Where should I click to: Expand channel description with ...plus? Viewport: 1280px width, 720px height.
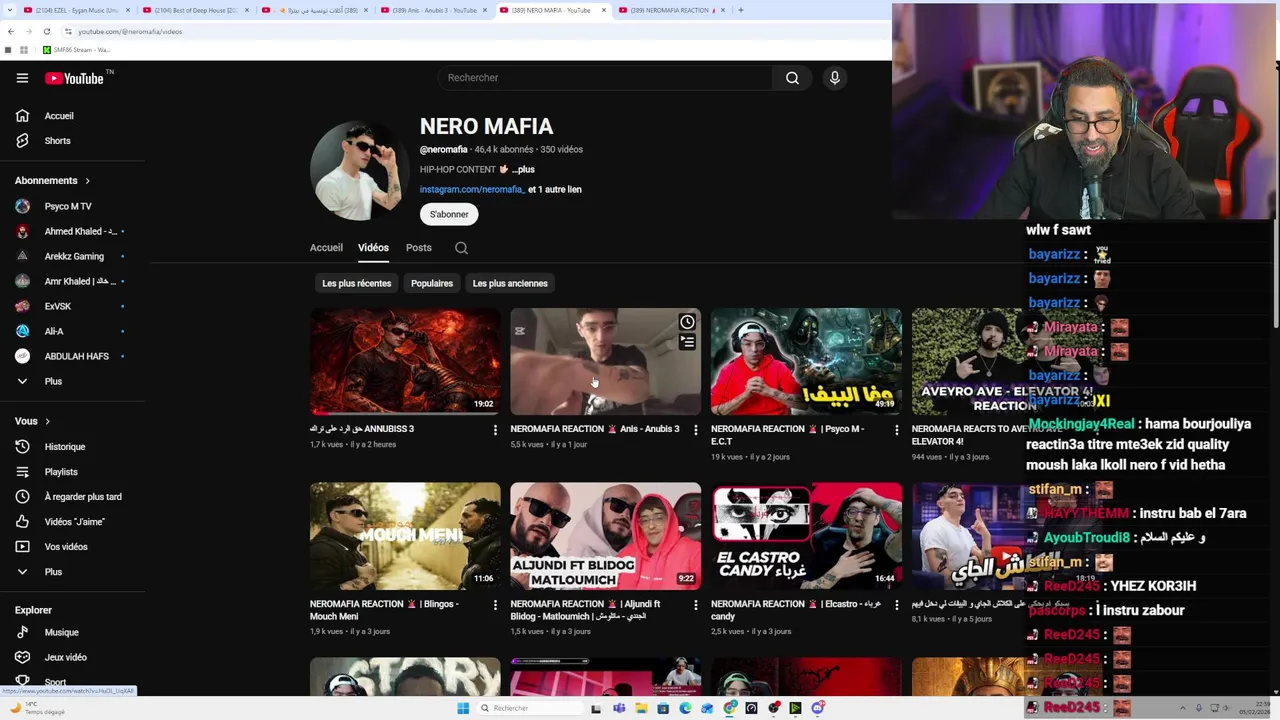(x=523, y=169)
